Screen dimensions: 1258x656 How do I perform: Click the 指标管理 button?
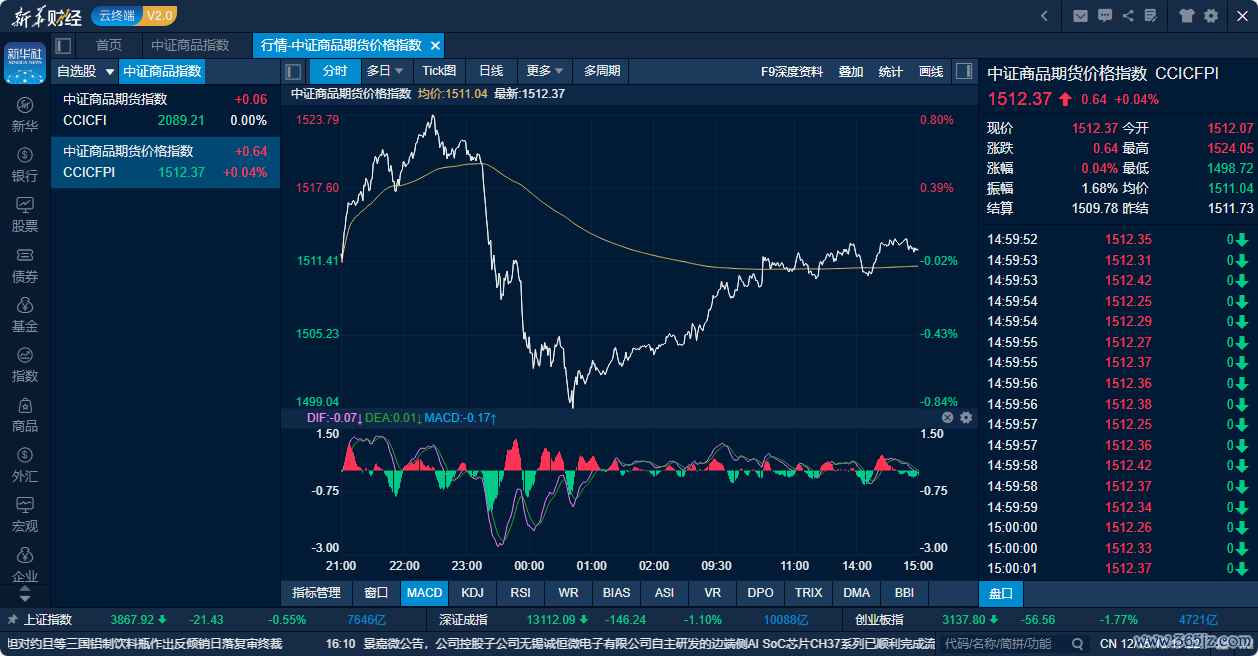pos(316,593)
